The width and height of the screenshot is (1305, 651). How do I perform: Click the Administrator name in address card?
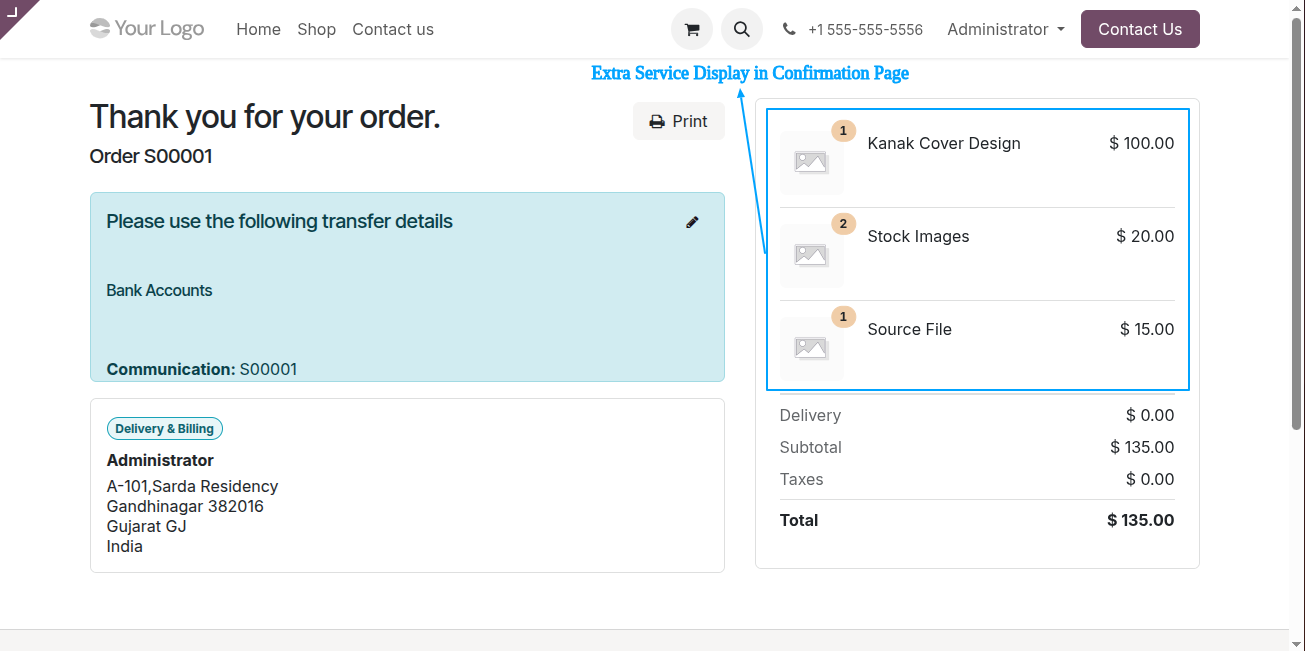pos(160,460)
